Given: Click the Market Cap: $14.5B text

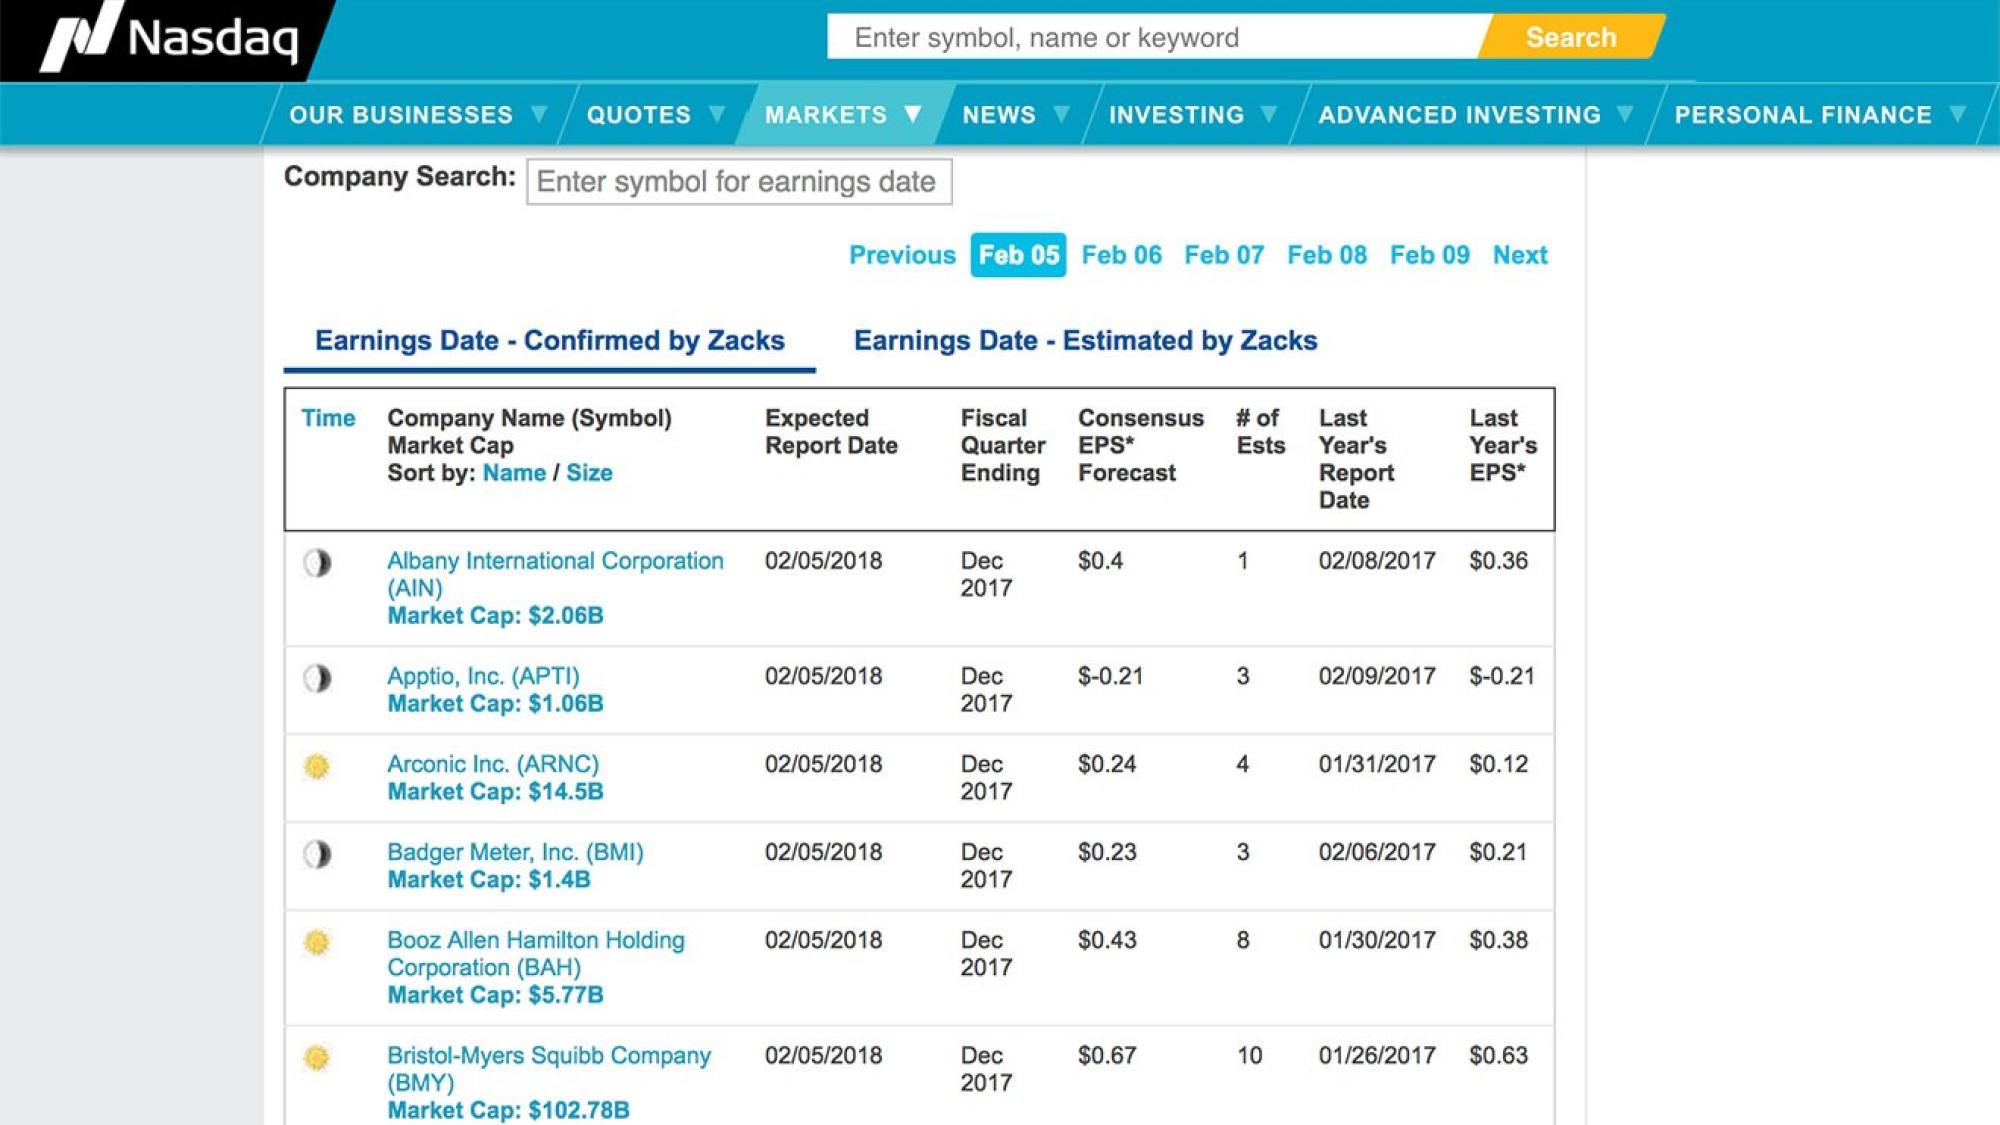Looking at the screenshot, I should coord(495,792).
